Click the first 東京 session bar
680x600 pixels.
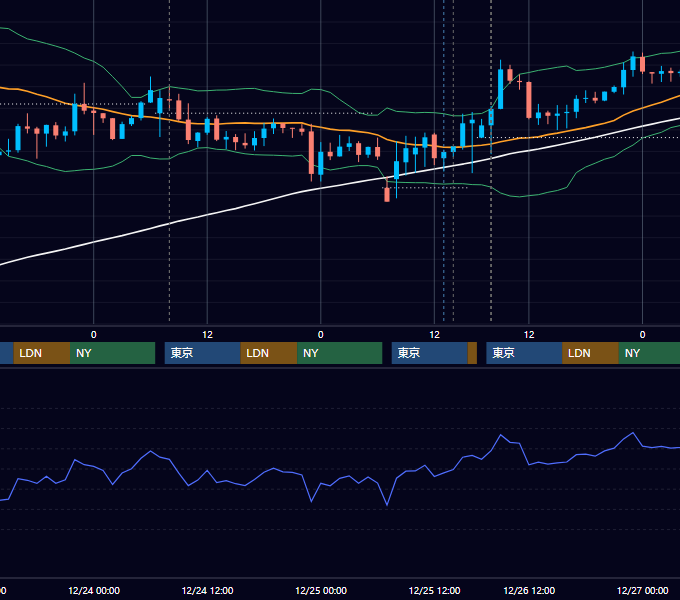click(203, 353)
